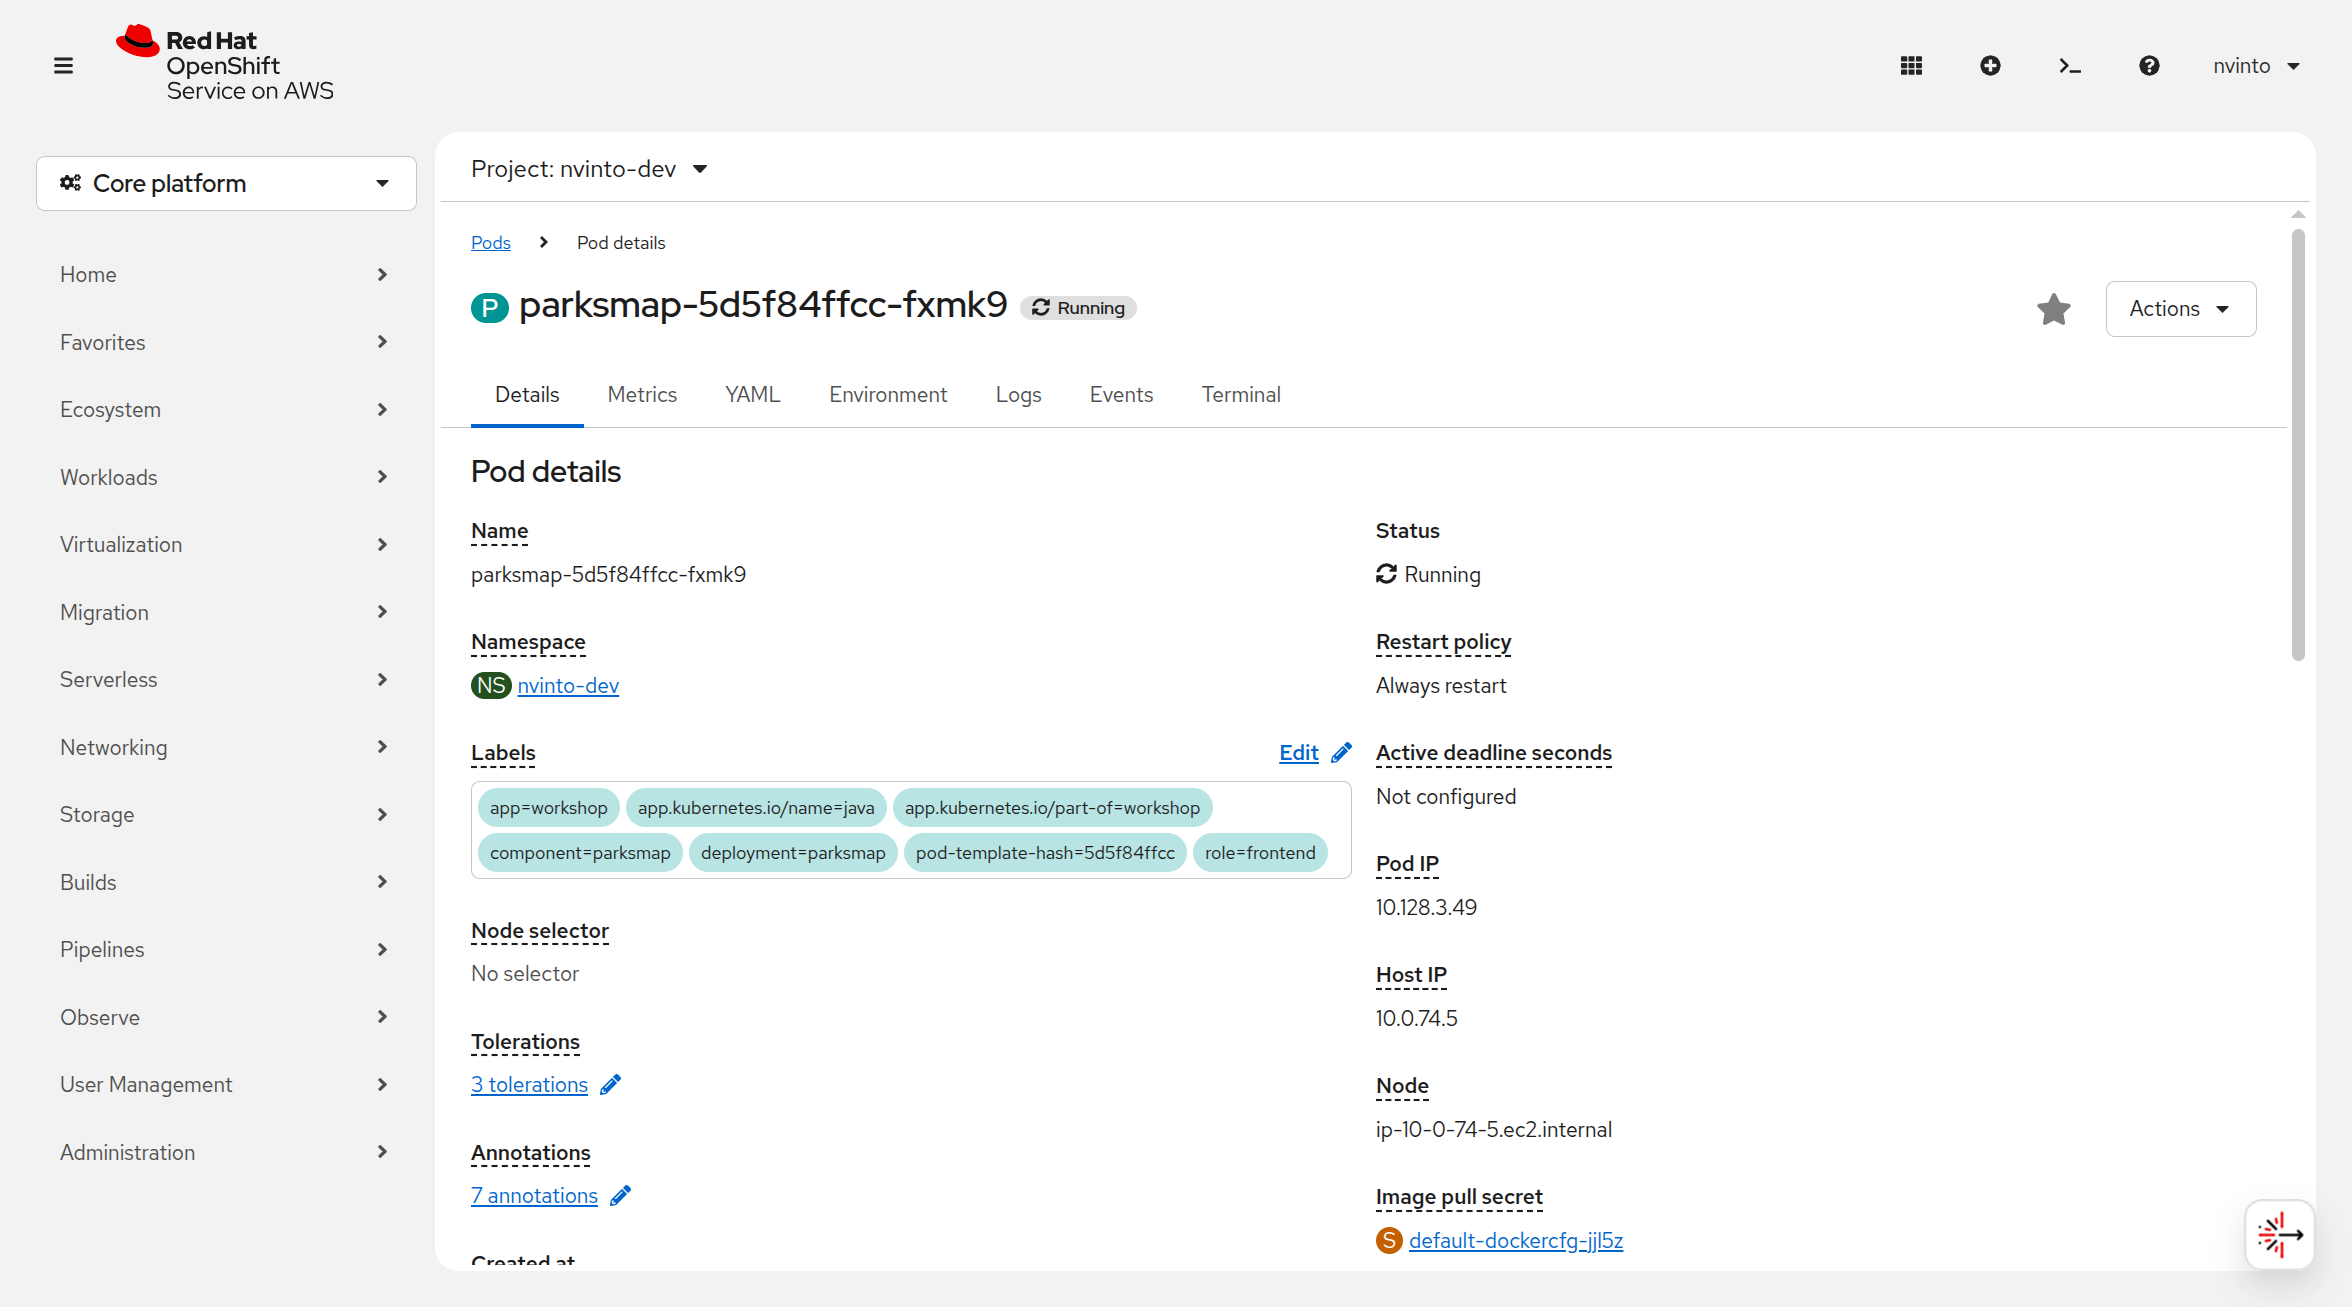Click the Core platform perspective gears icon

pyautogui.click(x=71, y=183)
